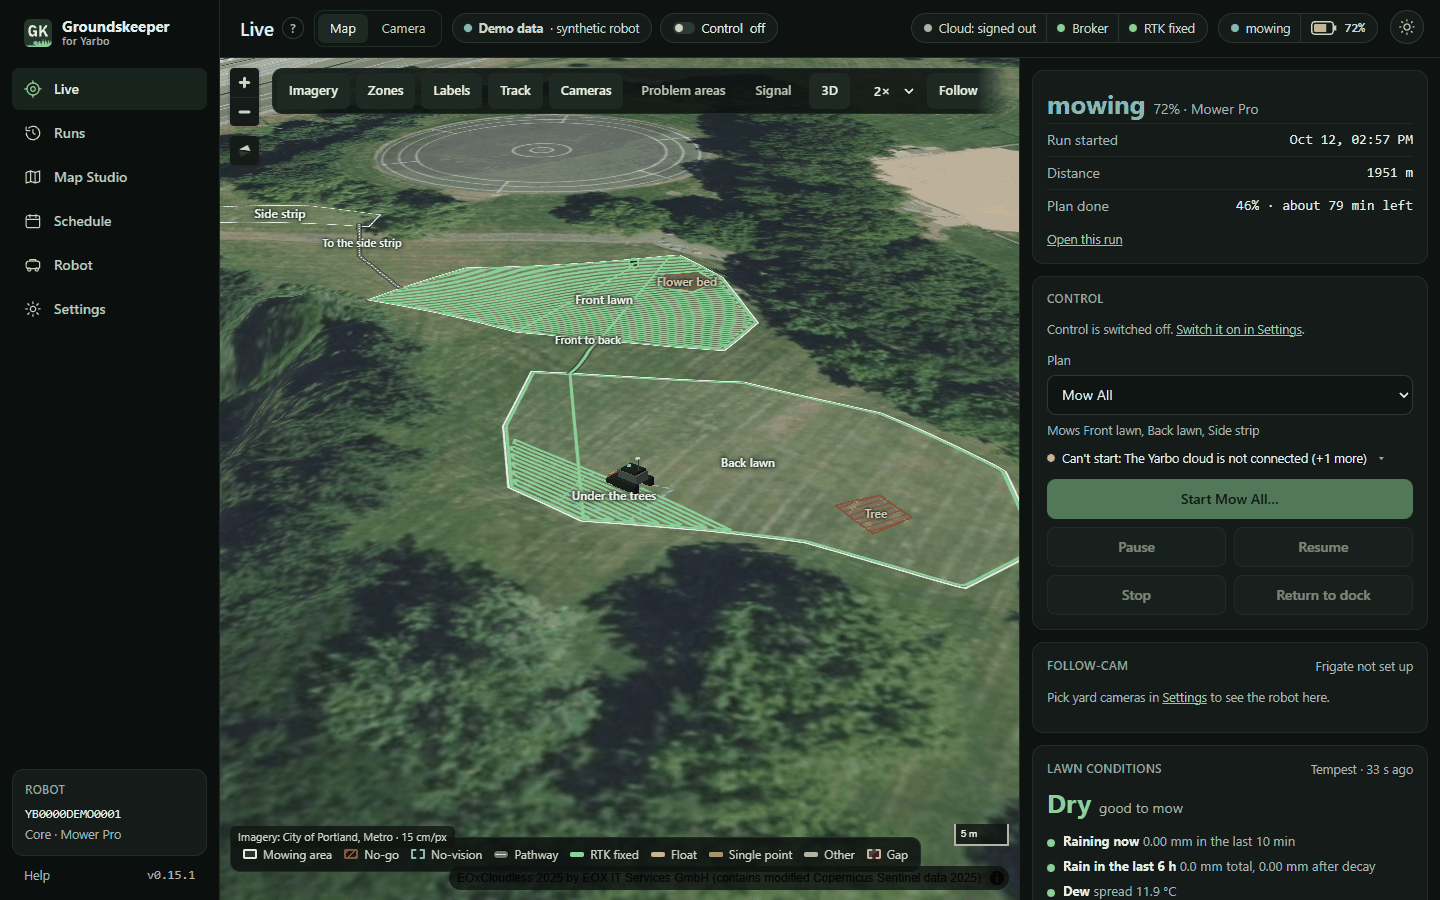Toggle the light/dark theme sun icon
This screenshot has height=900, width=1440.
coord(1407,28)
